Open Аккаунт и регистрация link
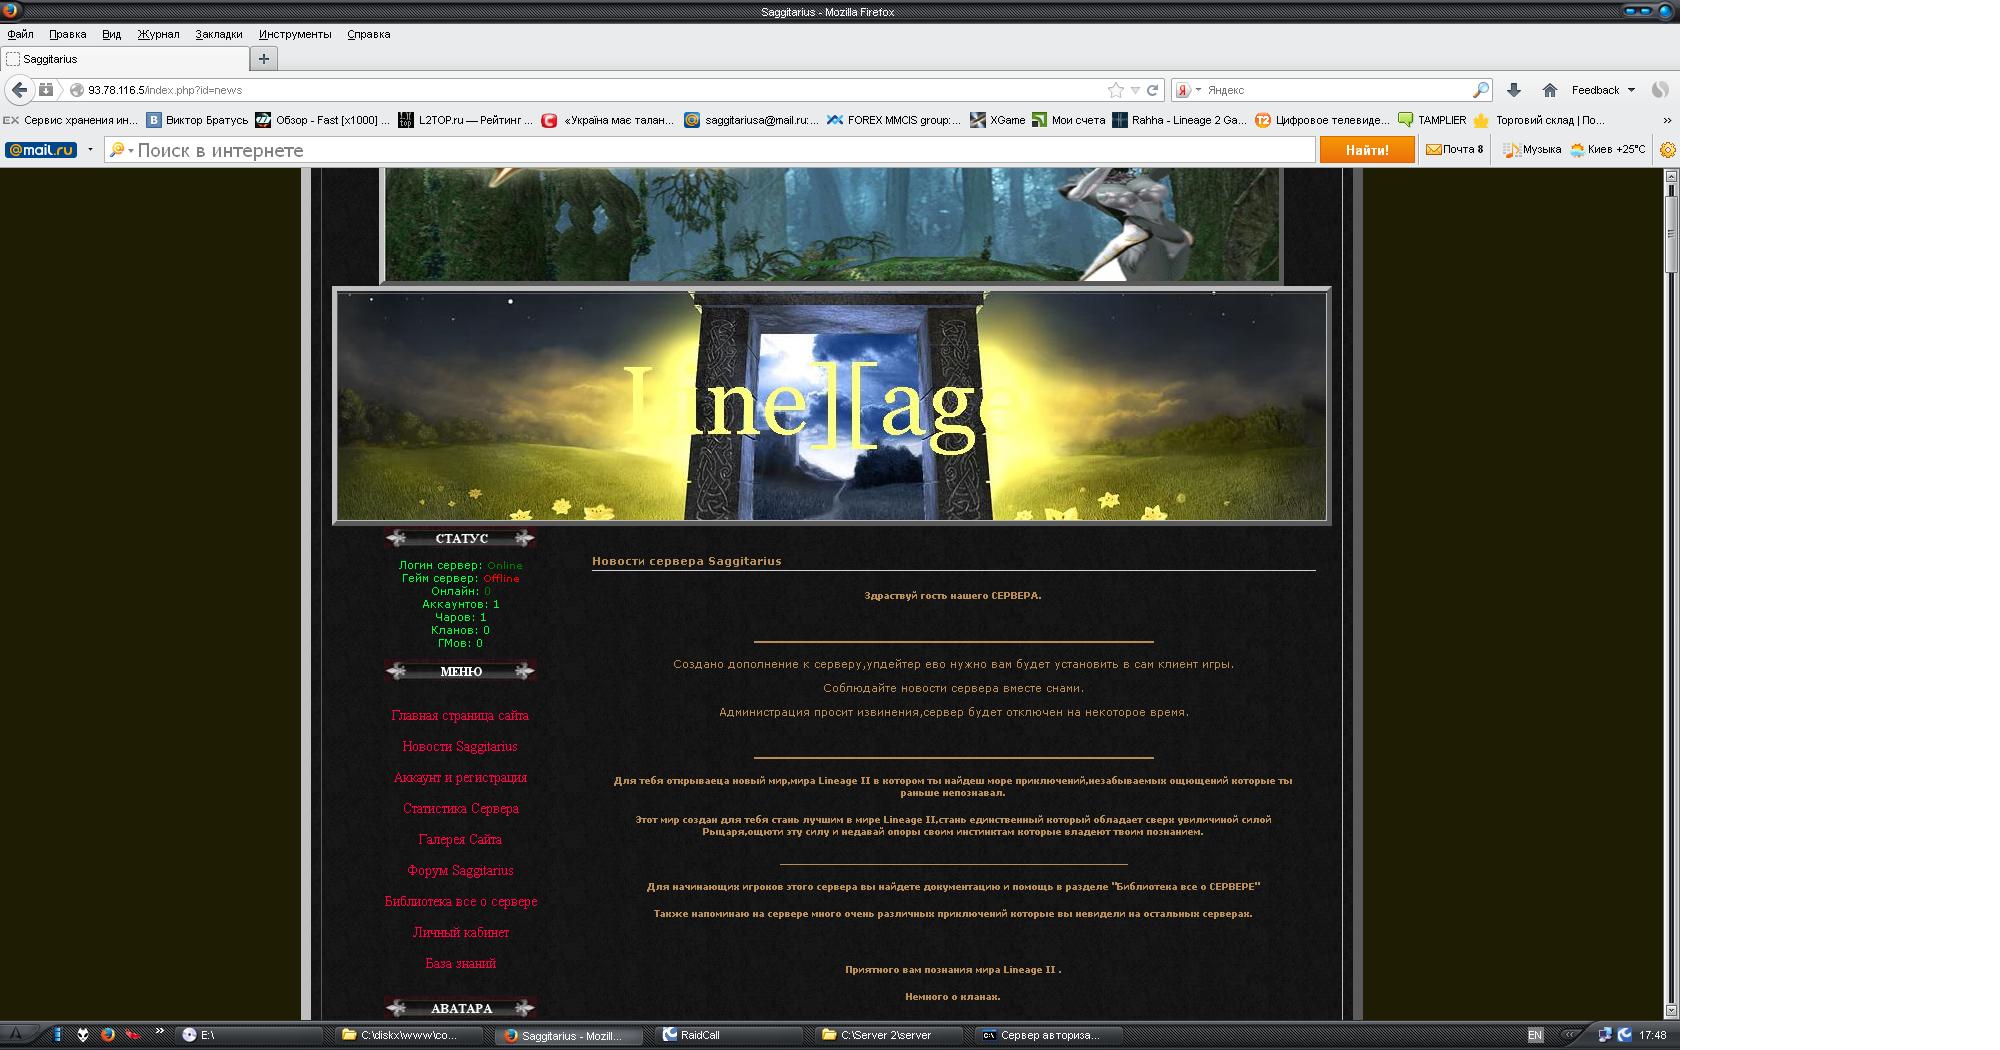The image size is (2000, 1050). [460, 778]
